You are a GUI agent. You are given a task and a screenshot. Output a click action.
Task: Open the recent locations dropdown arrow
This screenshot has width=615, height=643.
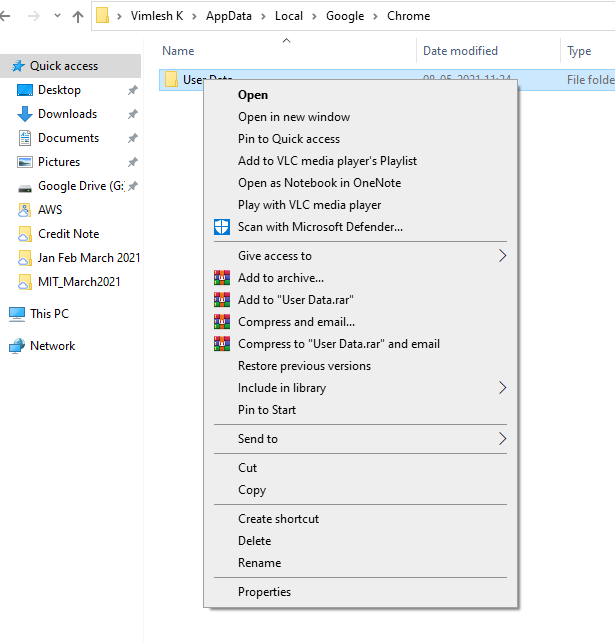tap(57, 16)
